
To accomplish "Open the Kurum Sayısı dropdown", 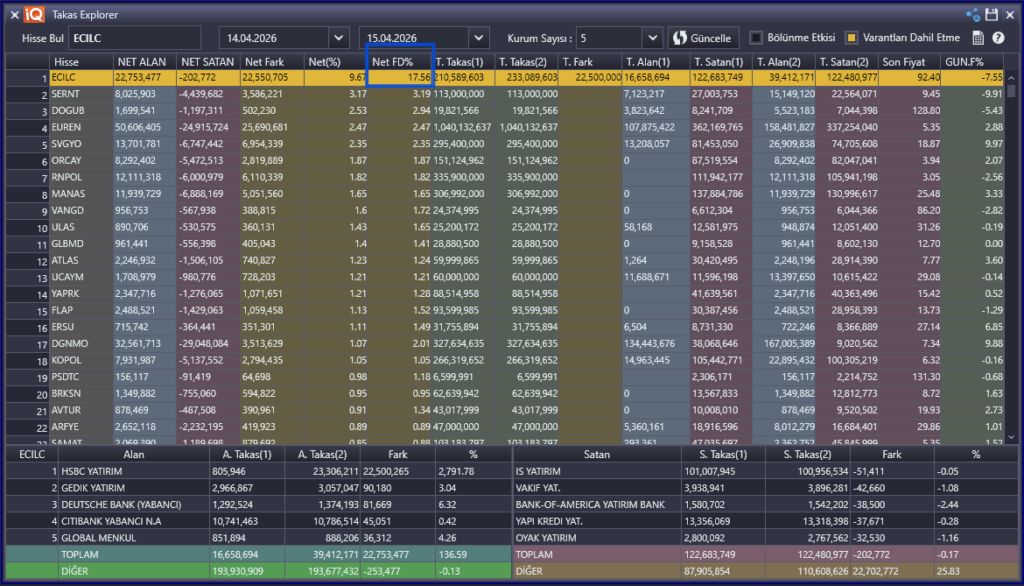I will point(651,38).
